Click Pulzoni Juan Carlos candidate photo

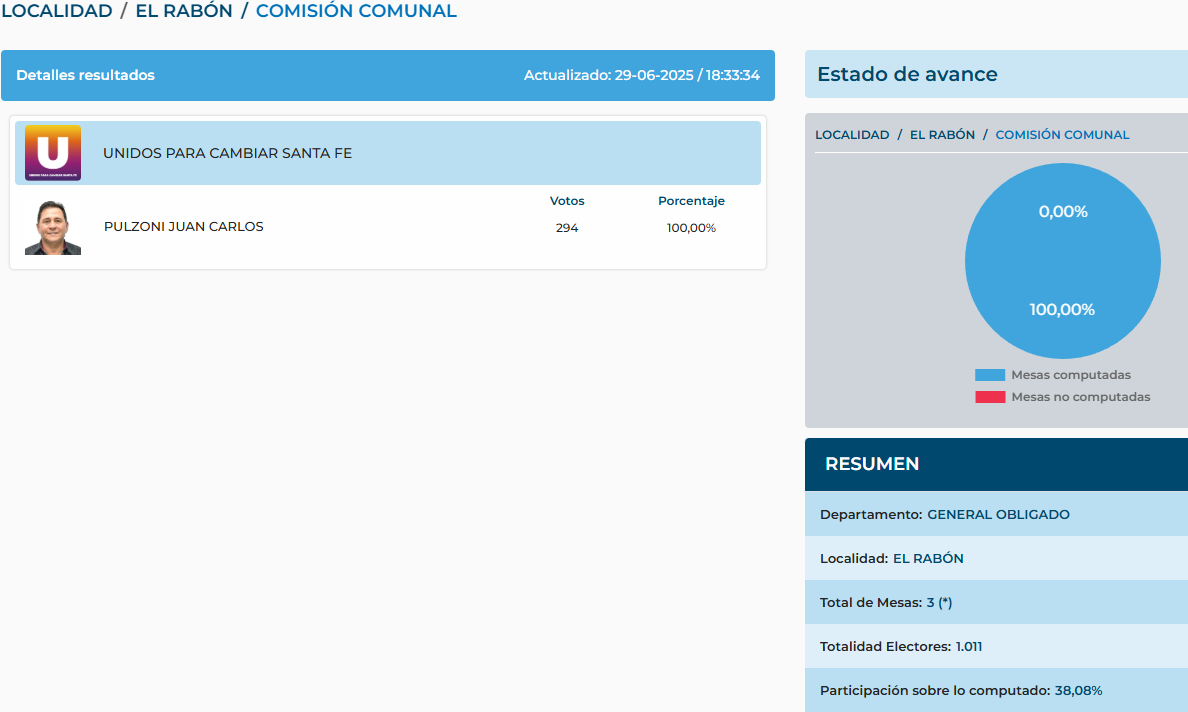coord(53,228)
